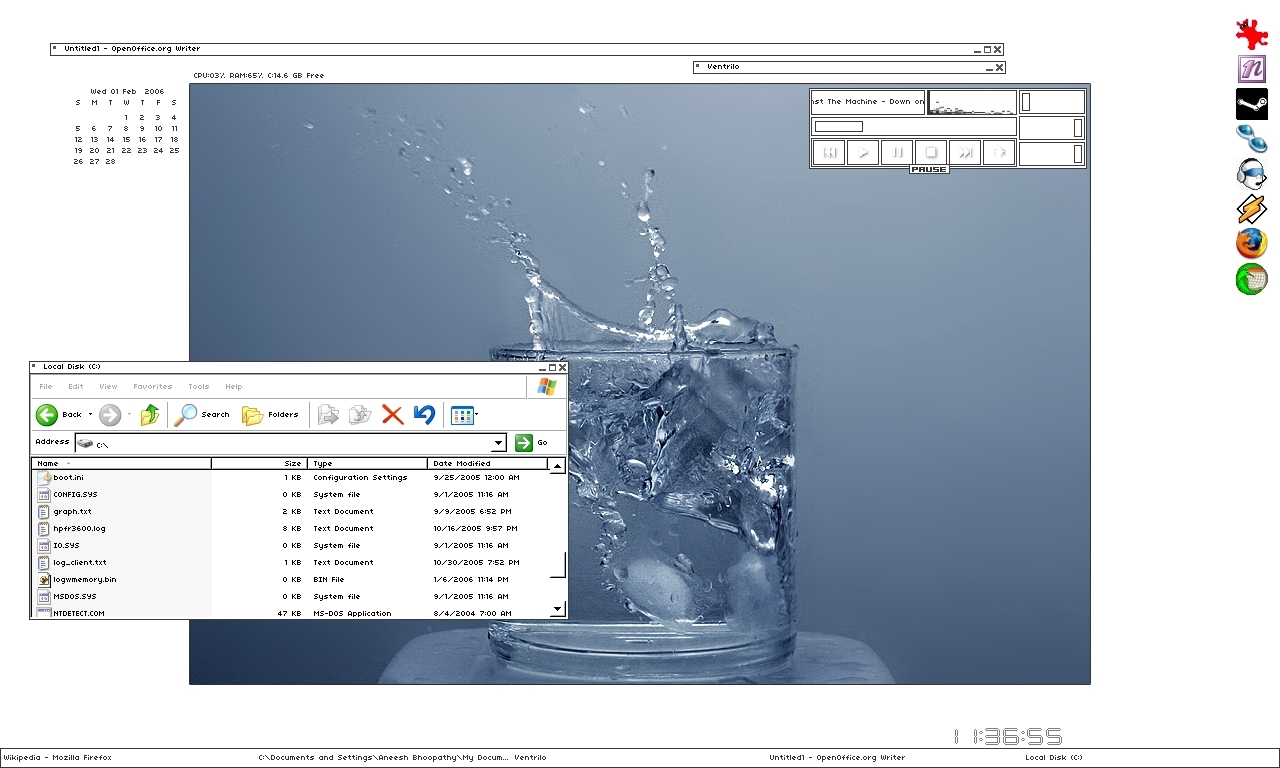1280x768 pixels.
Task: Click the Up folder icon in Explorer
Action: [x=150, y=415]
